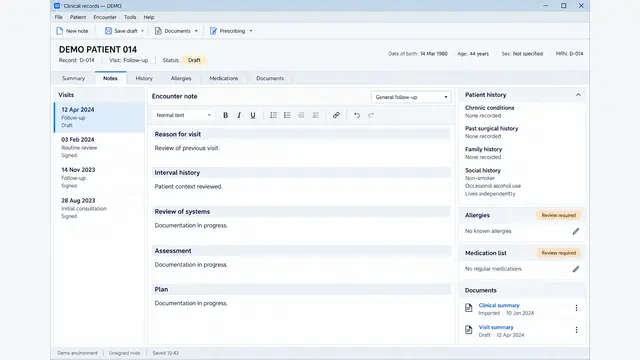Click into the Plan section text
The width and height of the screenshot is (640, 360).
(191, 303)
